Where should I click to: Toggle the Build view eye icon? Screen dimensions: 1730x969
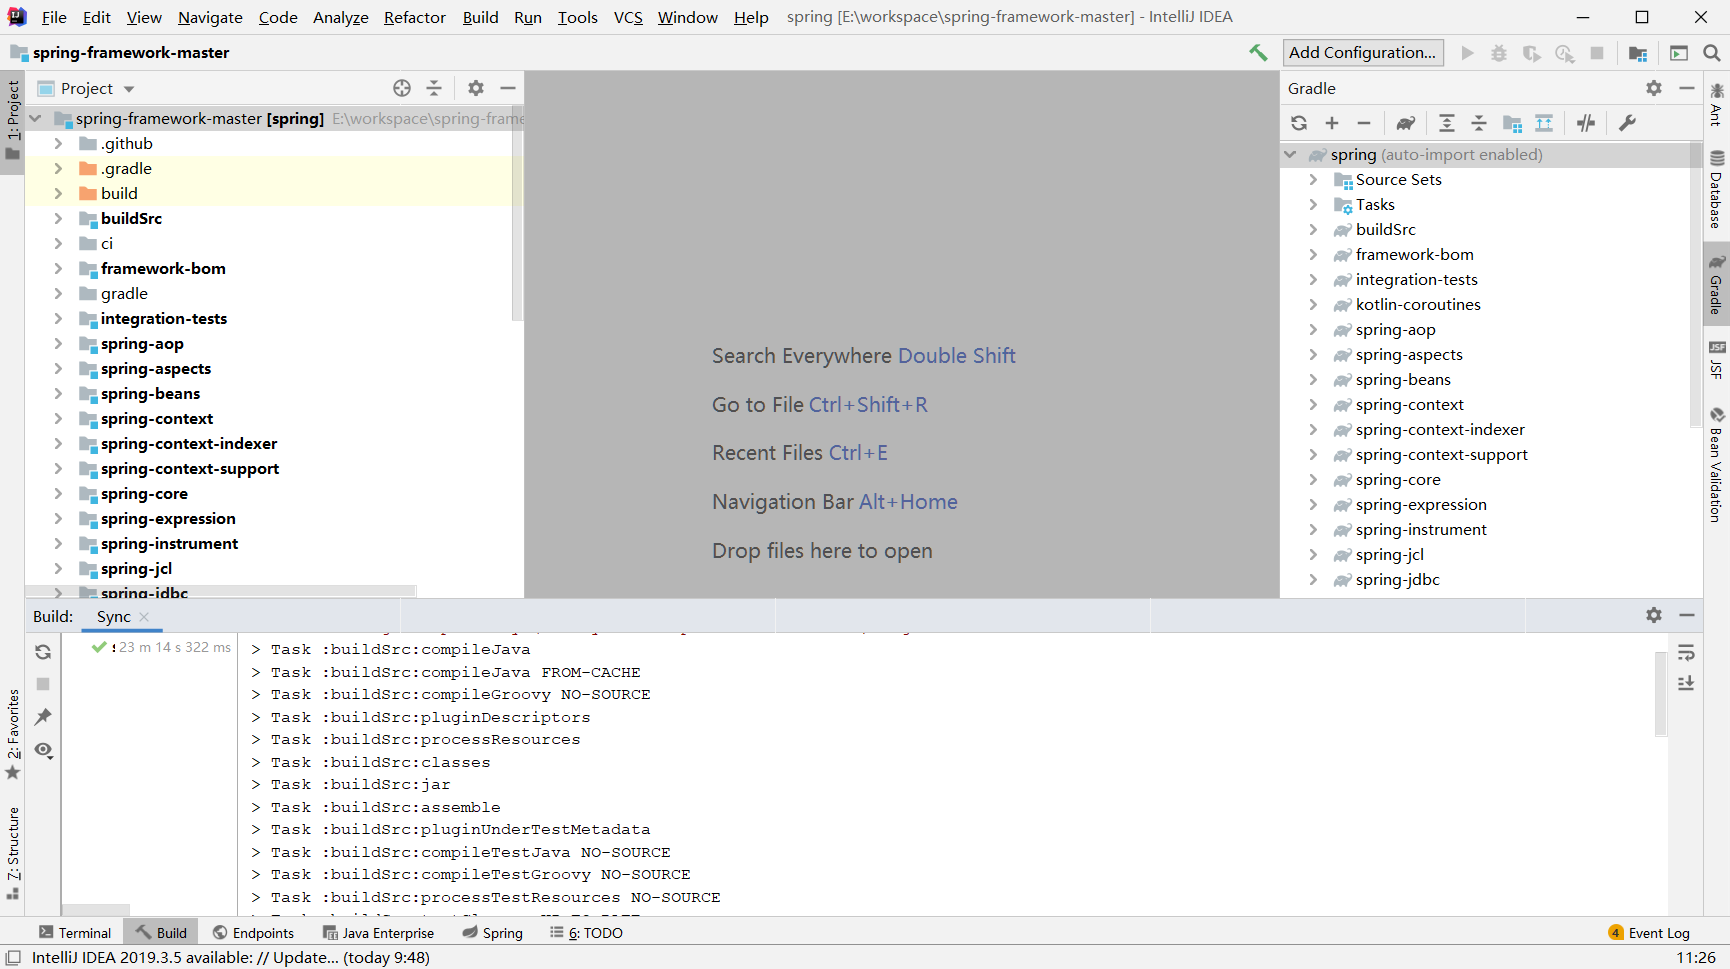[43, 750]
